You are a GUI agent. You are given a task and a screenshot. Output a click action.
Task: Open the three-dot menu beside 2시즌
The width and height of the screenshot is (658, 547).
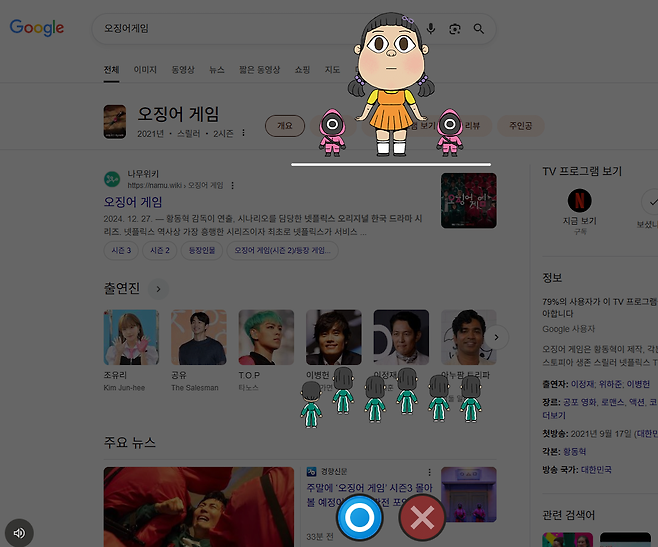tap(243, 133)
